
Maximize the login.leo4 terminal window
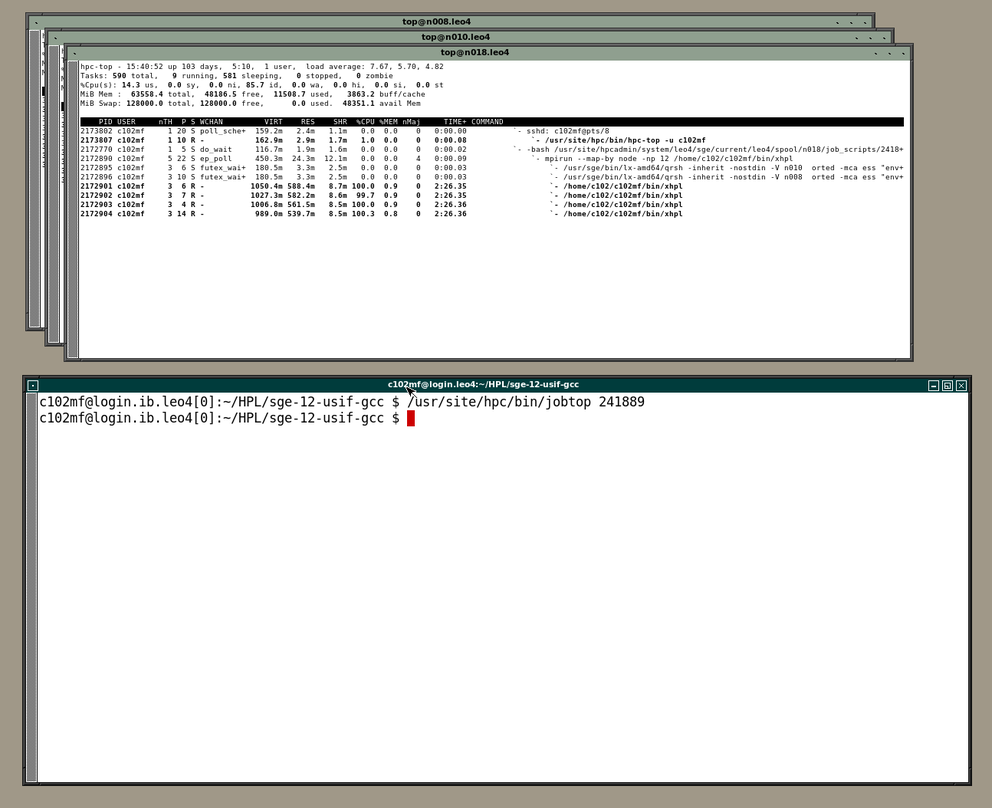[947, 385]
